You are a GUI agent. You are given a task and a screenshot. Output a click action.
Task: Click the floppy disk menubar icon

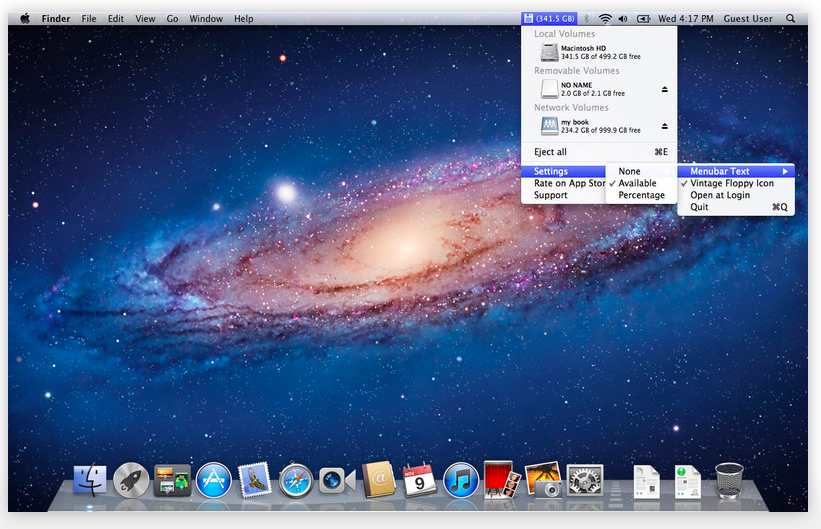click(529, 18)
